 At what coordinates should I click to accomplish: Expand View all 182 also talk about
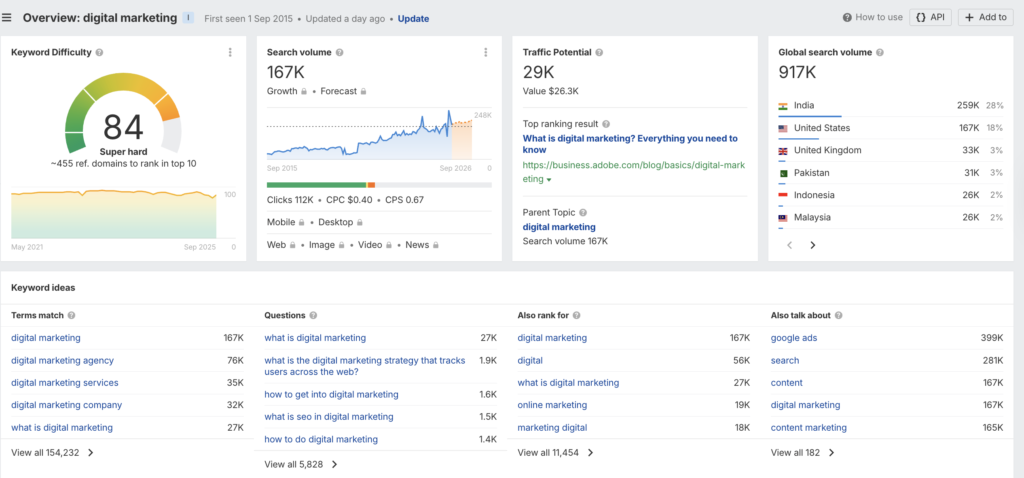pos(803,453)
